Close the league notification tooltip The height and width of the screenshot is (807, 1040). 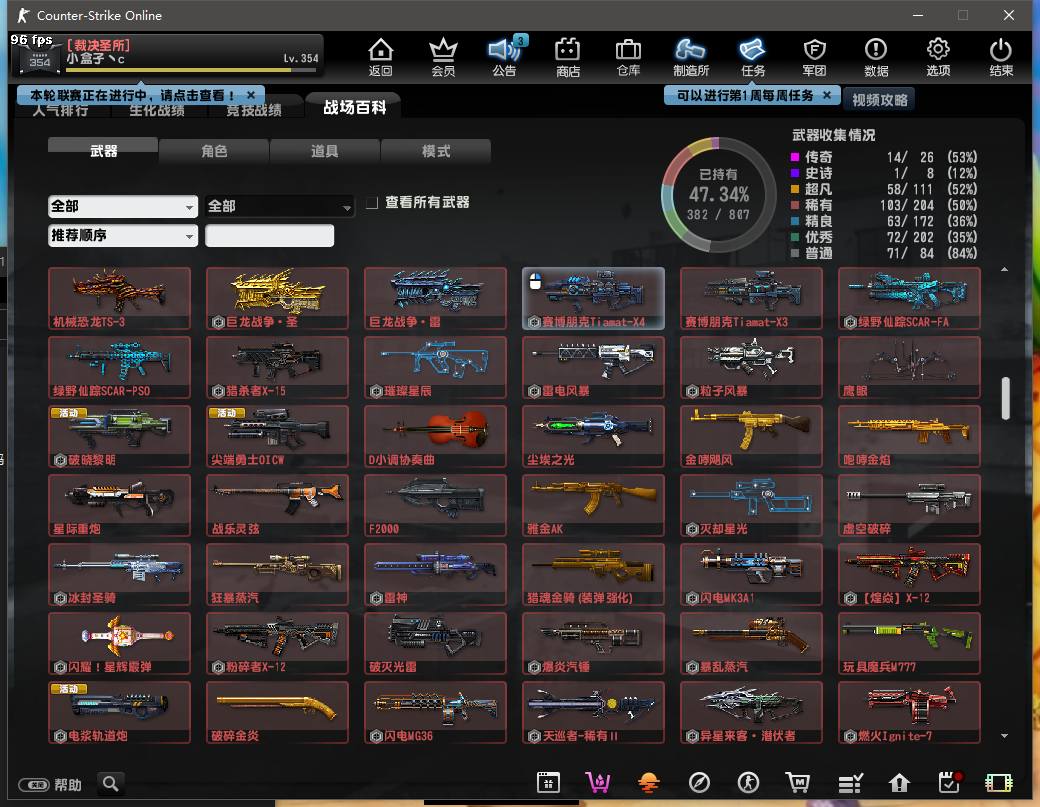pyautogui.click(x=251, y=95)
